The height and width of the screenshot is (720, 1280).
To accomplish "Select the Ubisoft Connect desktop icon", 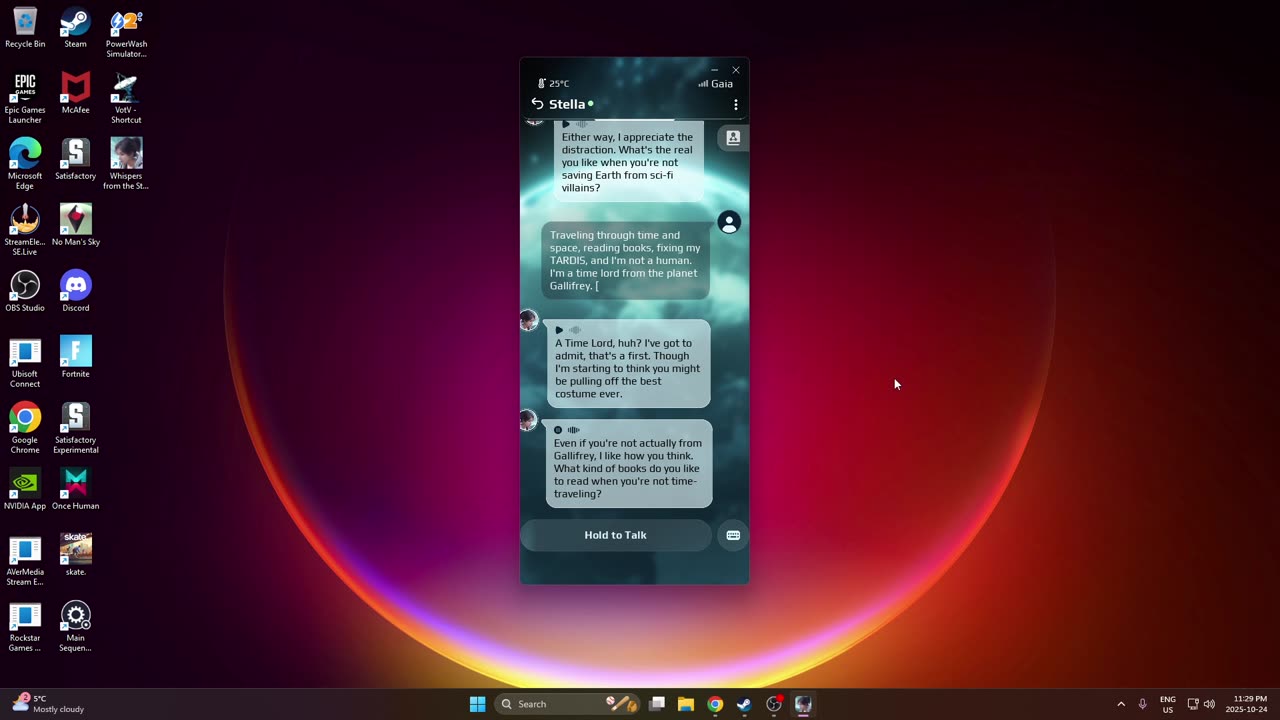I will pyautogui.click(x=25, y=362).
